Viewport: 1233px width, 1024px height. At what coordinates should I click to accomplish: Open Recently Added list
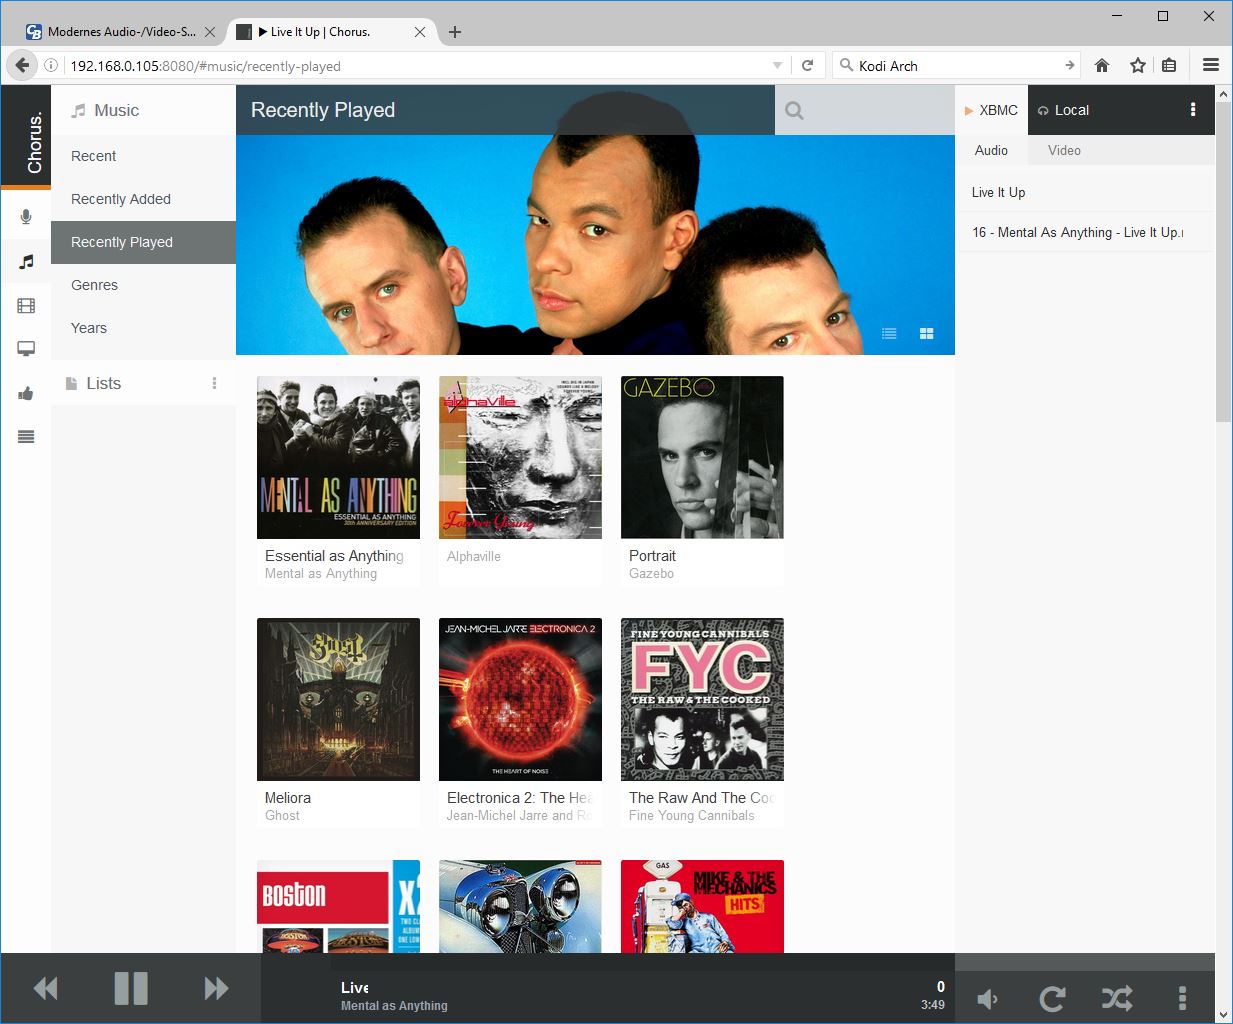tap(143, 199)
